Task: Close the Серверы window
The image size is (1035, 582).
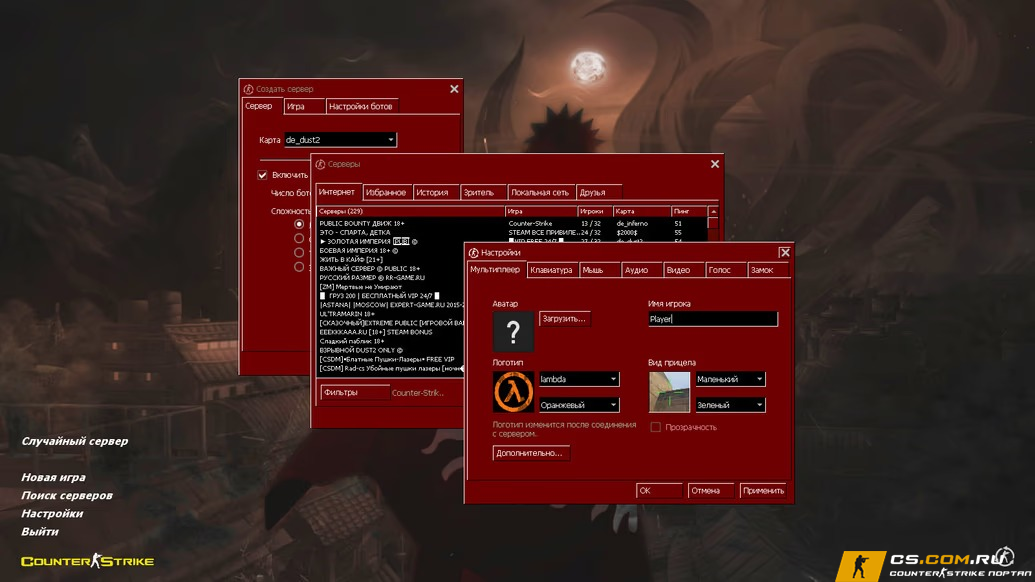Action: (x=715, y=164)
